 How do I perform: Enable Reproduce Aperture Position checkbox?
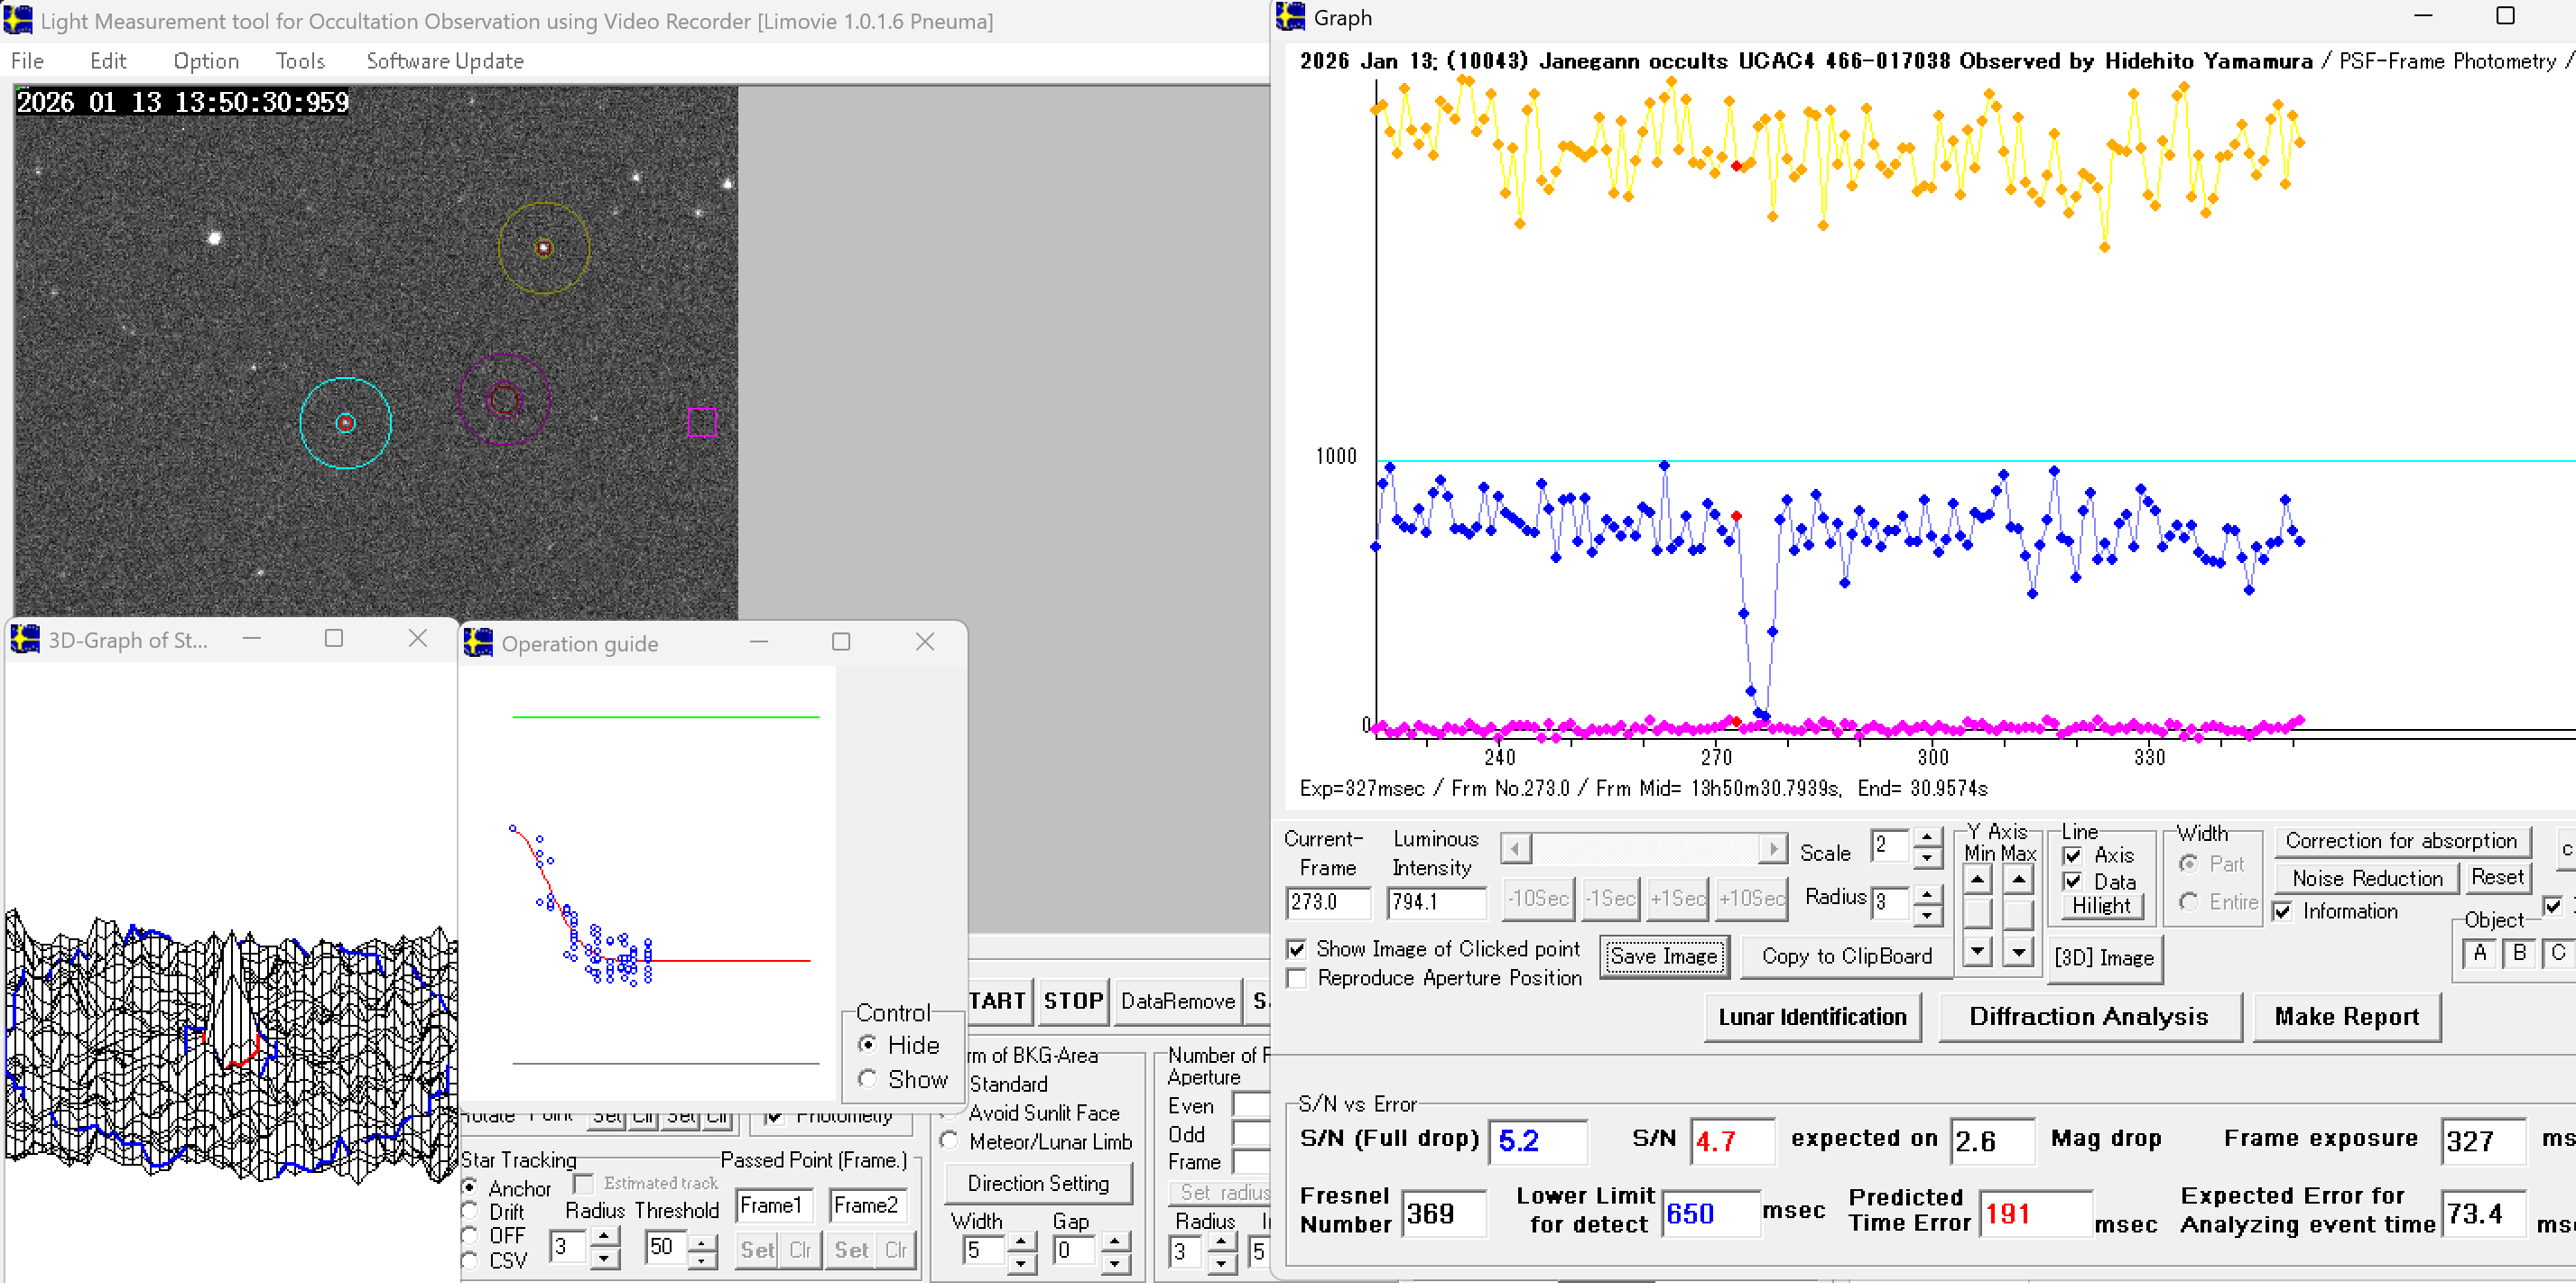click(x=1297, y=977)
